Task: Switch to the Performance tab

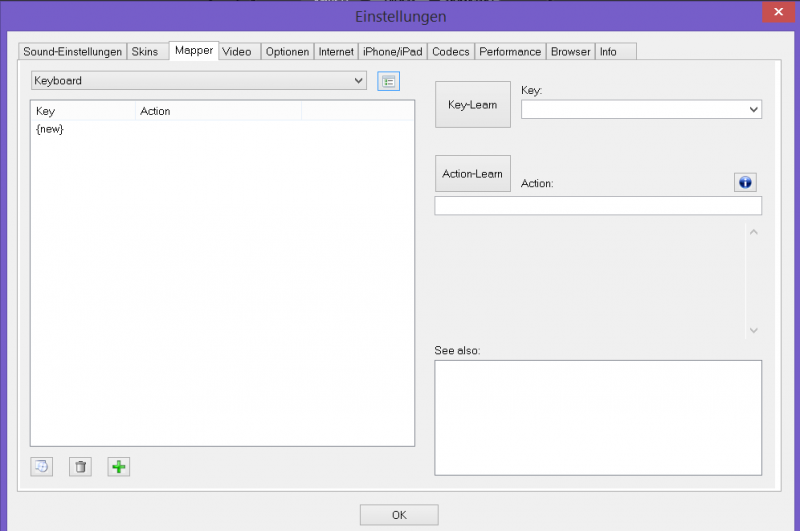Action: coord(510,52)
